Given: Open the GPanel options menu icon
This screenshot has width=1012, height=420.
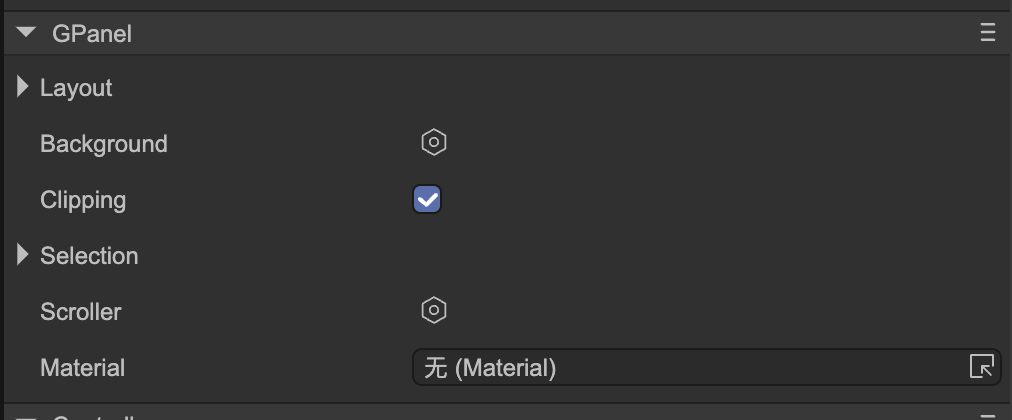Looking at the screenshot, I should pos(988,33).
